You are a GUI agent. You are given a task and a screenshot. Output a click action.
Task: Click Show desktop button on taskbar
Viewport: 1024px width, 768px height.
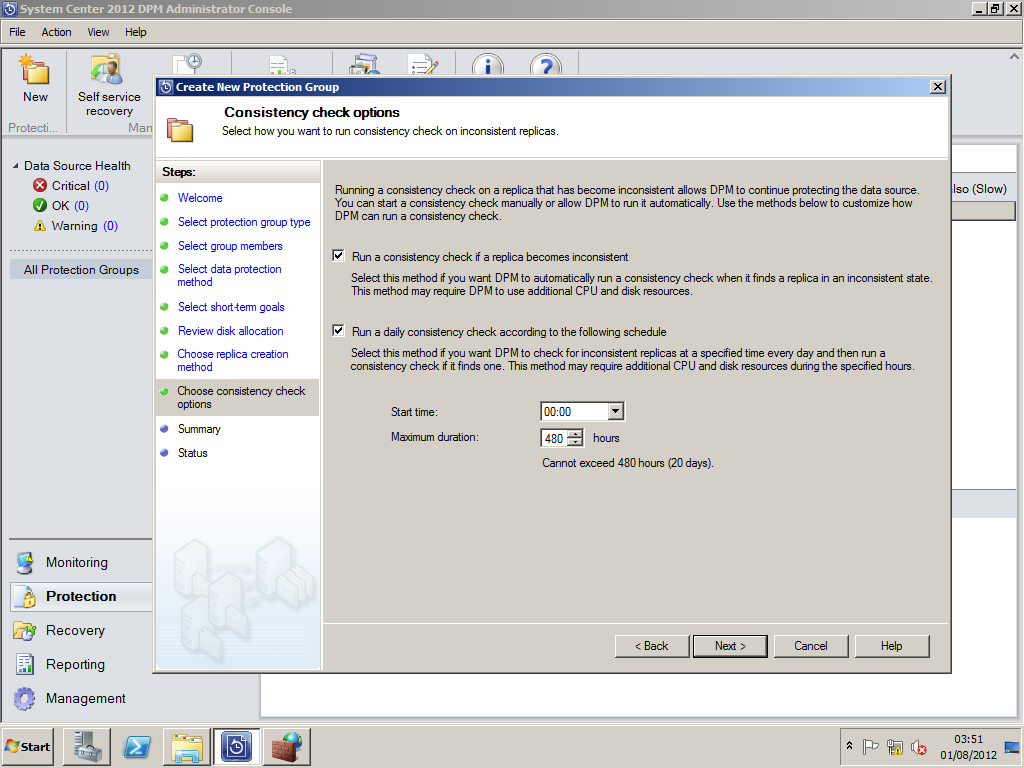(x=1012, y=746)
